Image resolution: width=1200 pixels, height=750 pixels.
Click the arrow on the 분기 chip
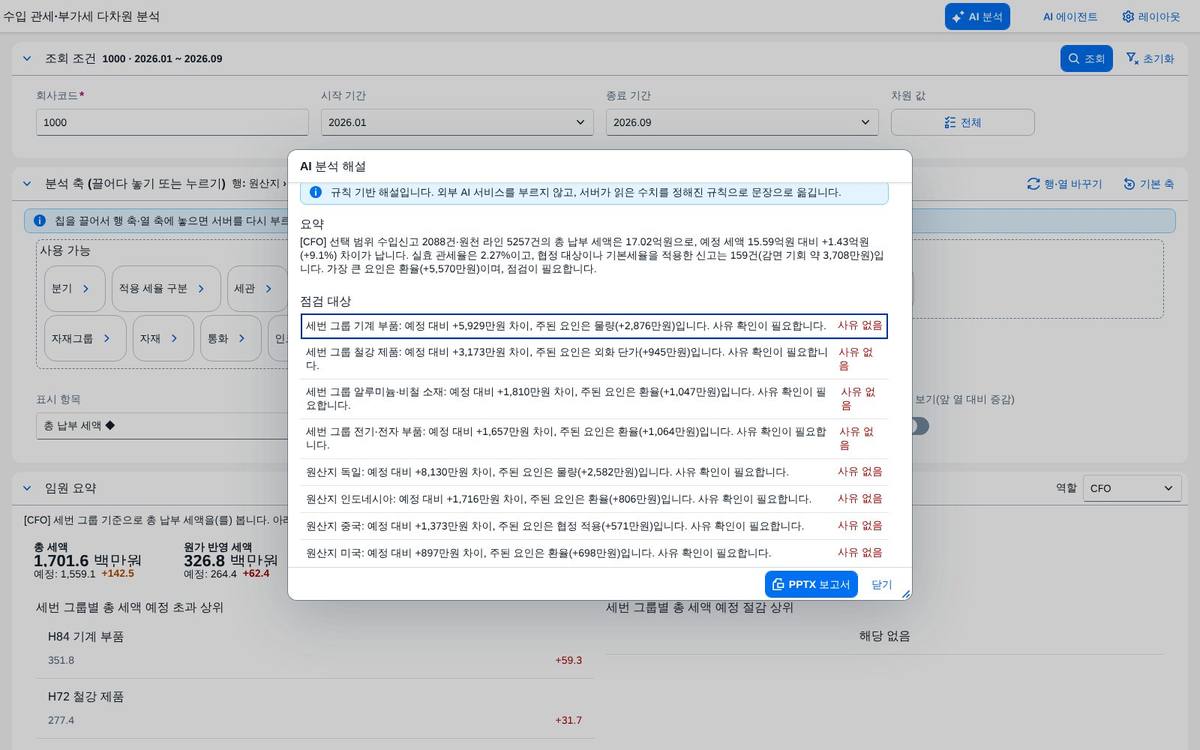86,288
